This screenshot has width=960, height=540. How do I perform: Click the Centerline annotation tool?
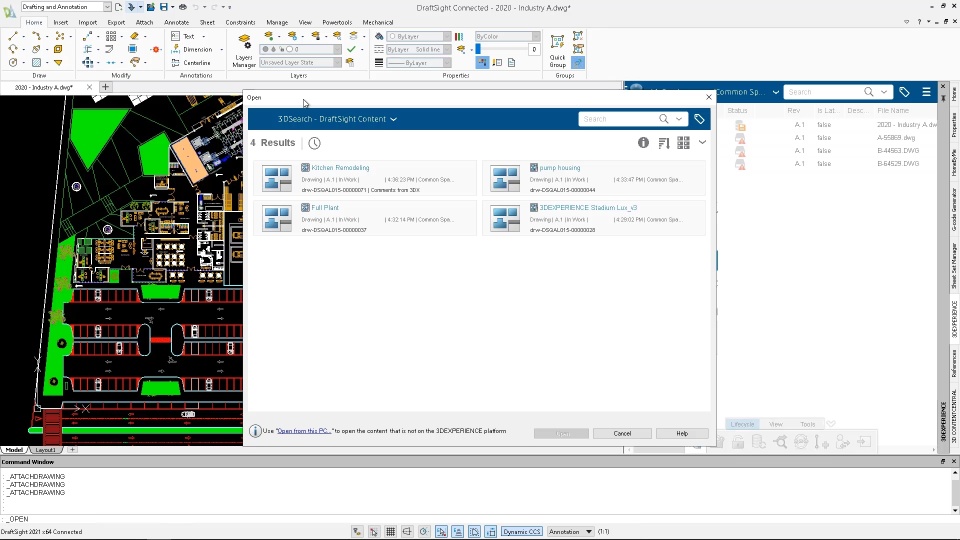pos(190,62)
